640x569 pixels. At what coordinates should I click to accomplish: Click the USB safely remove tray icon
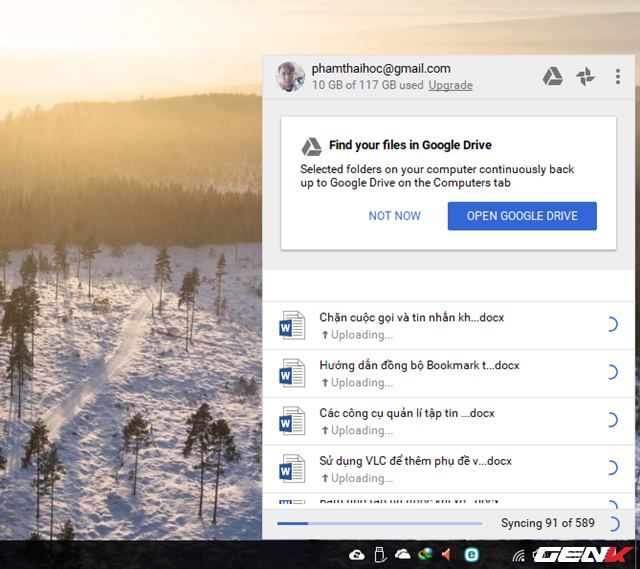380,555
